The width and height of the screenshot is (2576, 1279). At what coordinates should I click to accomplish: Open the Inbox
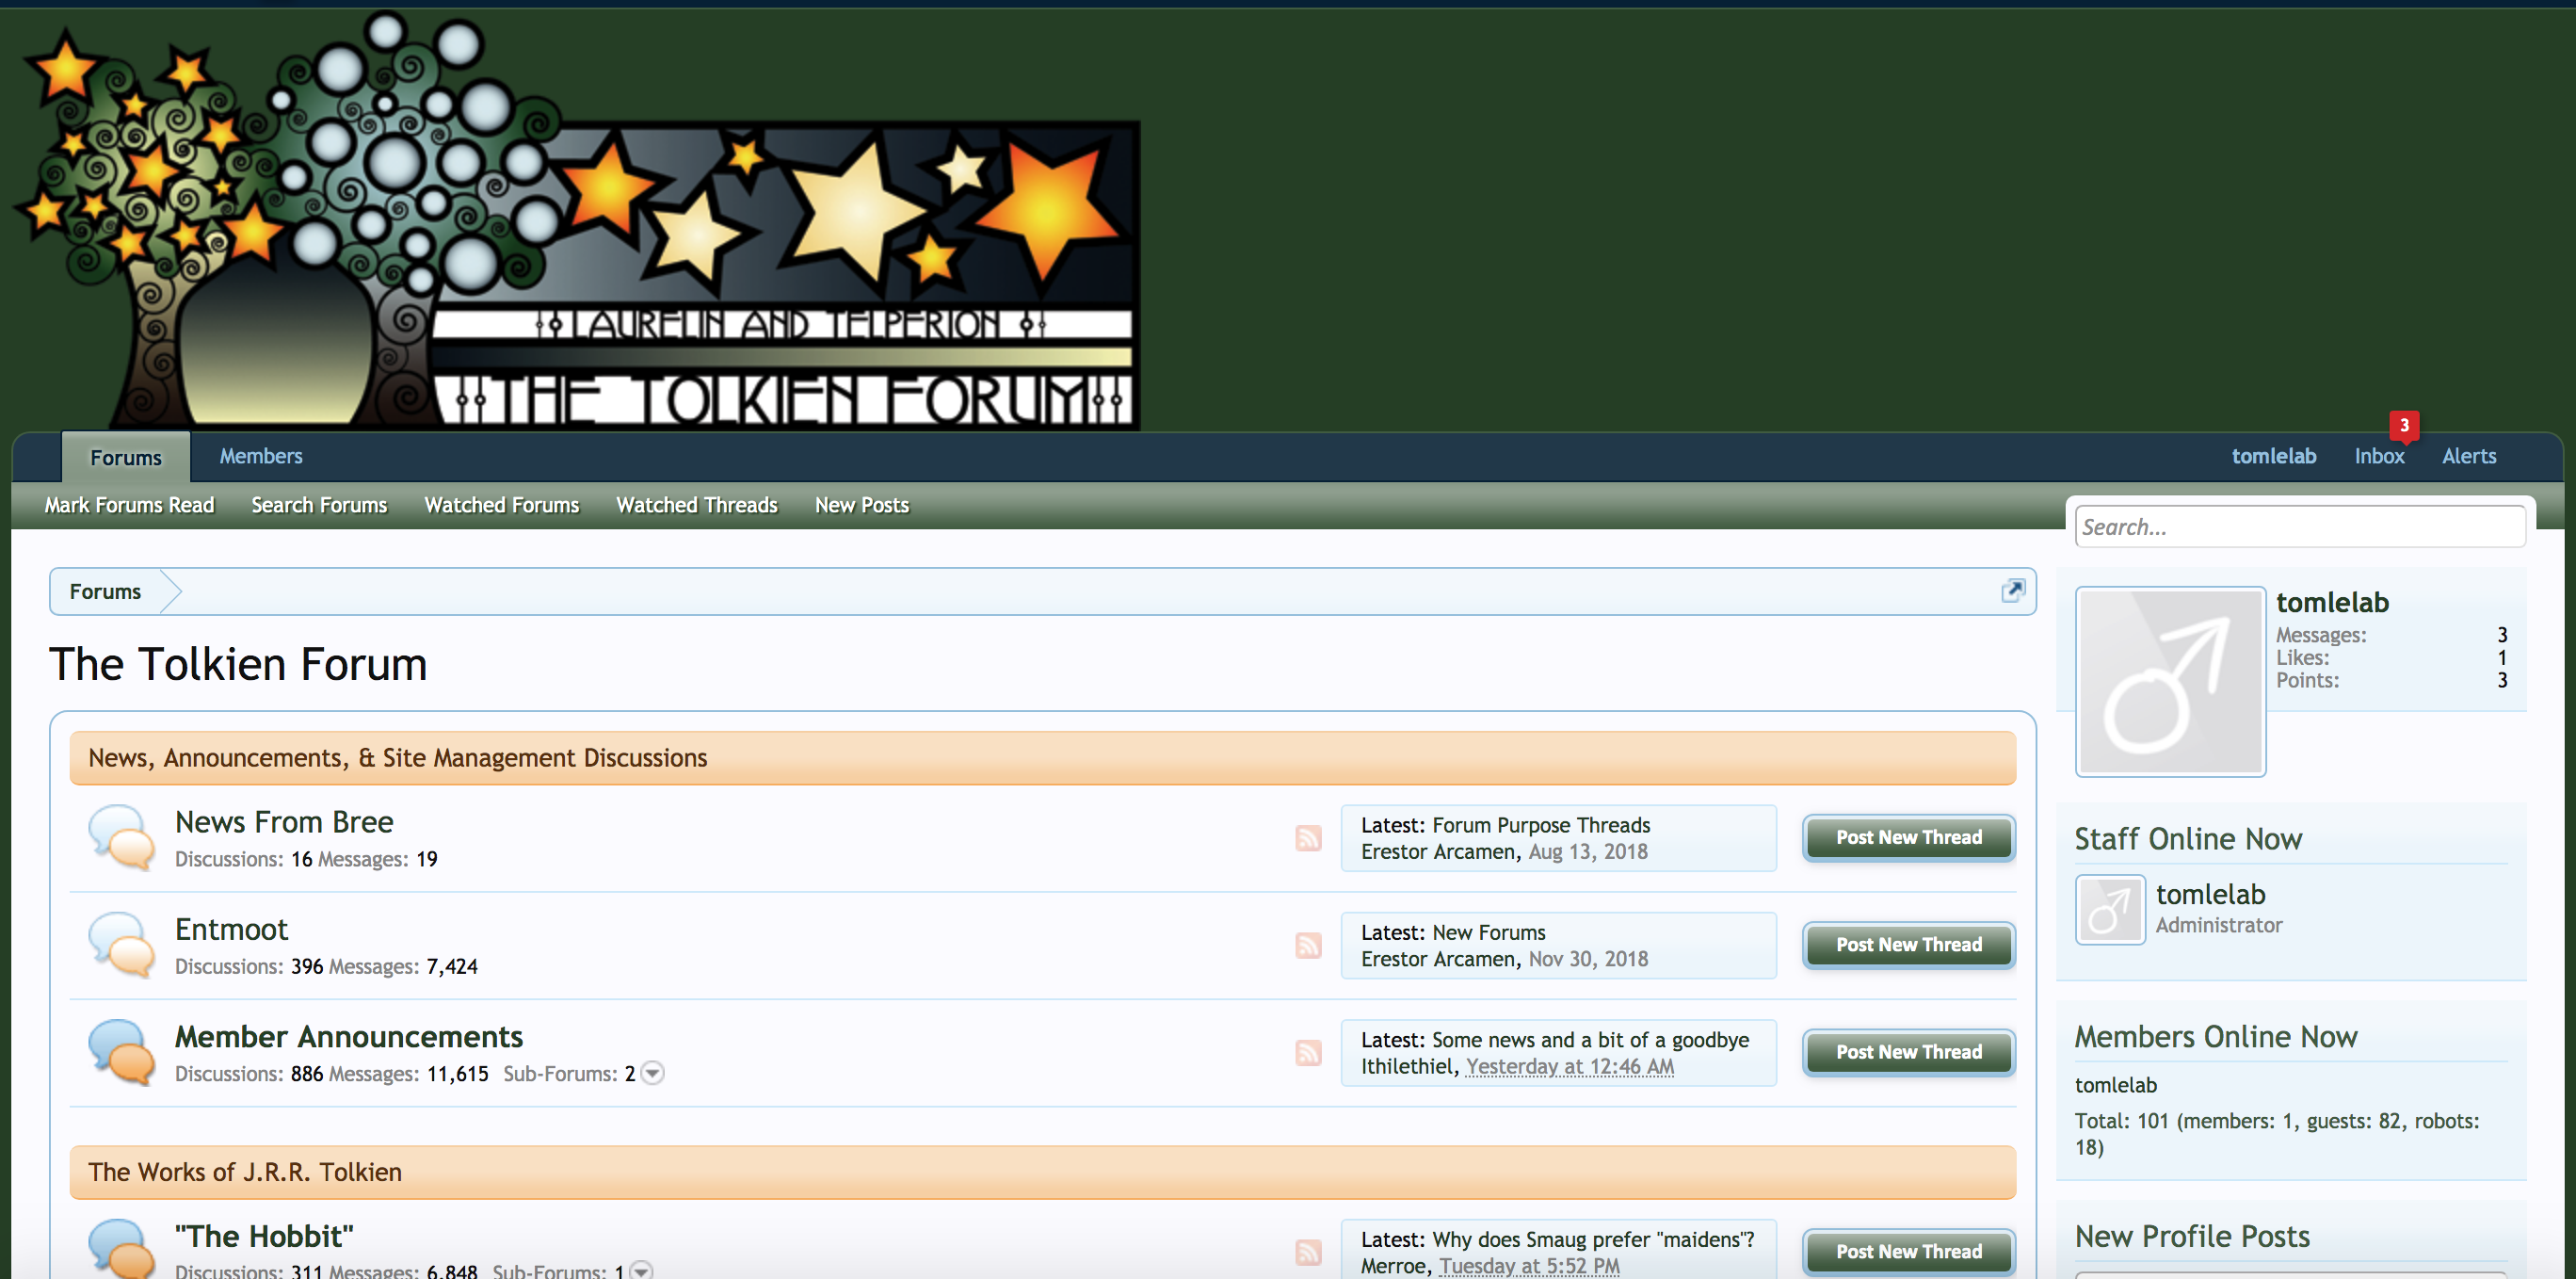coord(2379,456)
